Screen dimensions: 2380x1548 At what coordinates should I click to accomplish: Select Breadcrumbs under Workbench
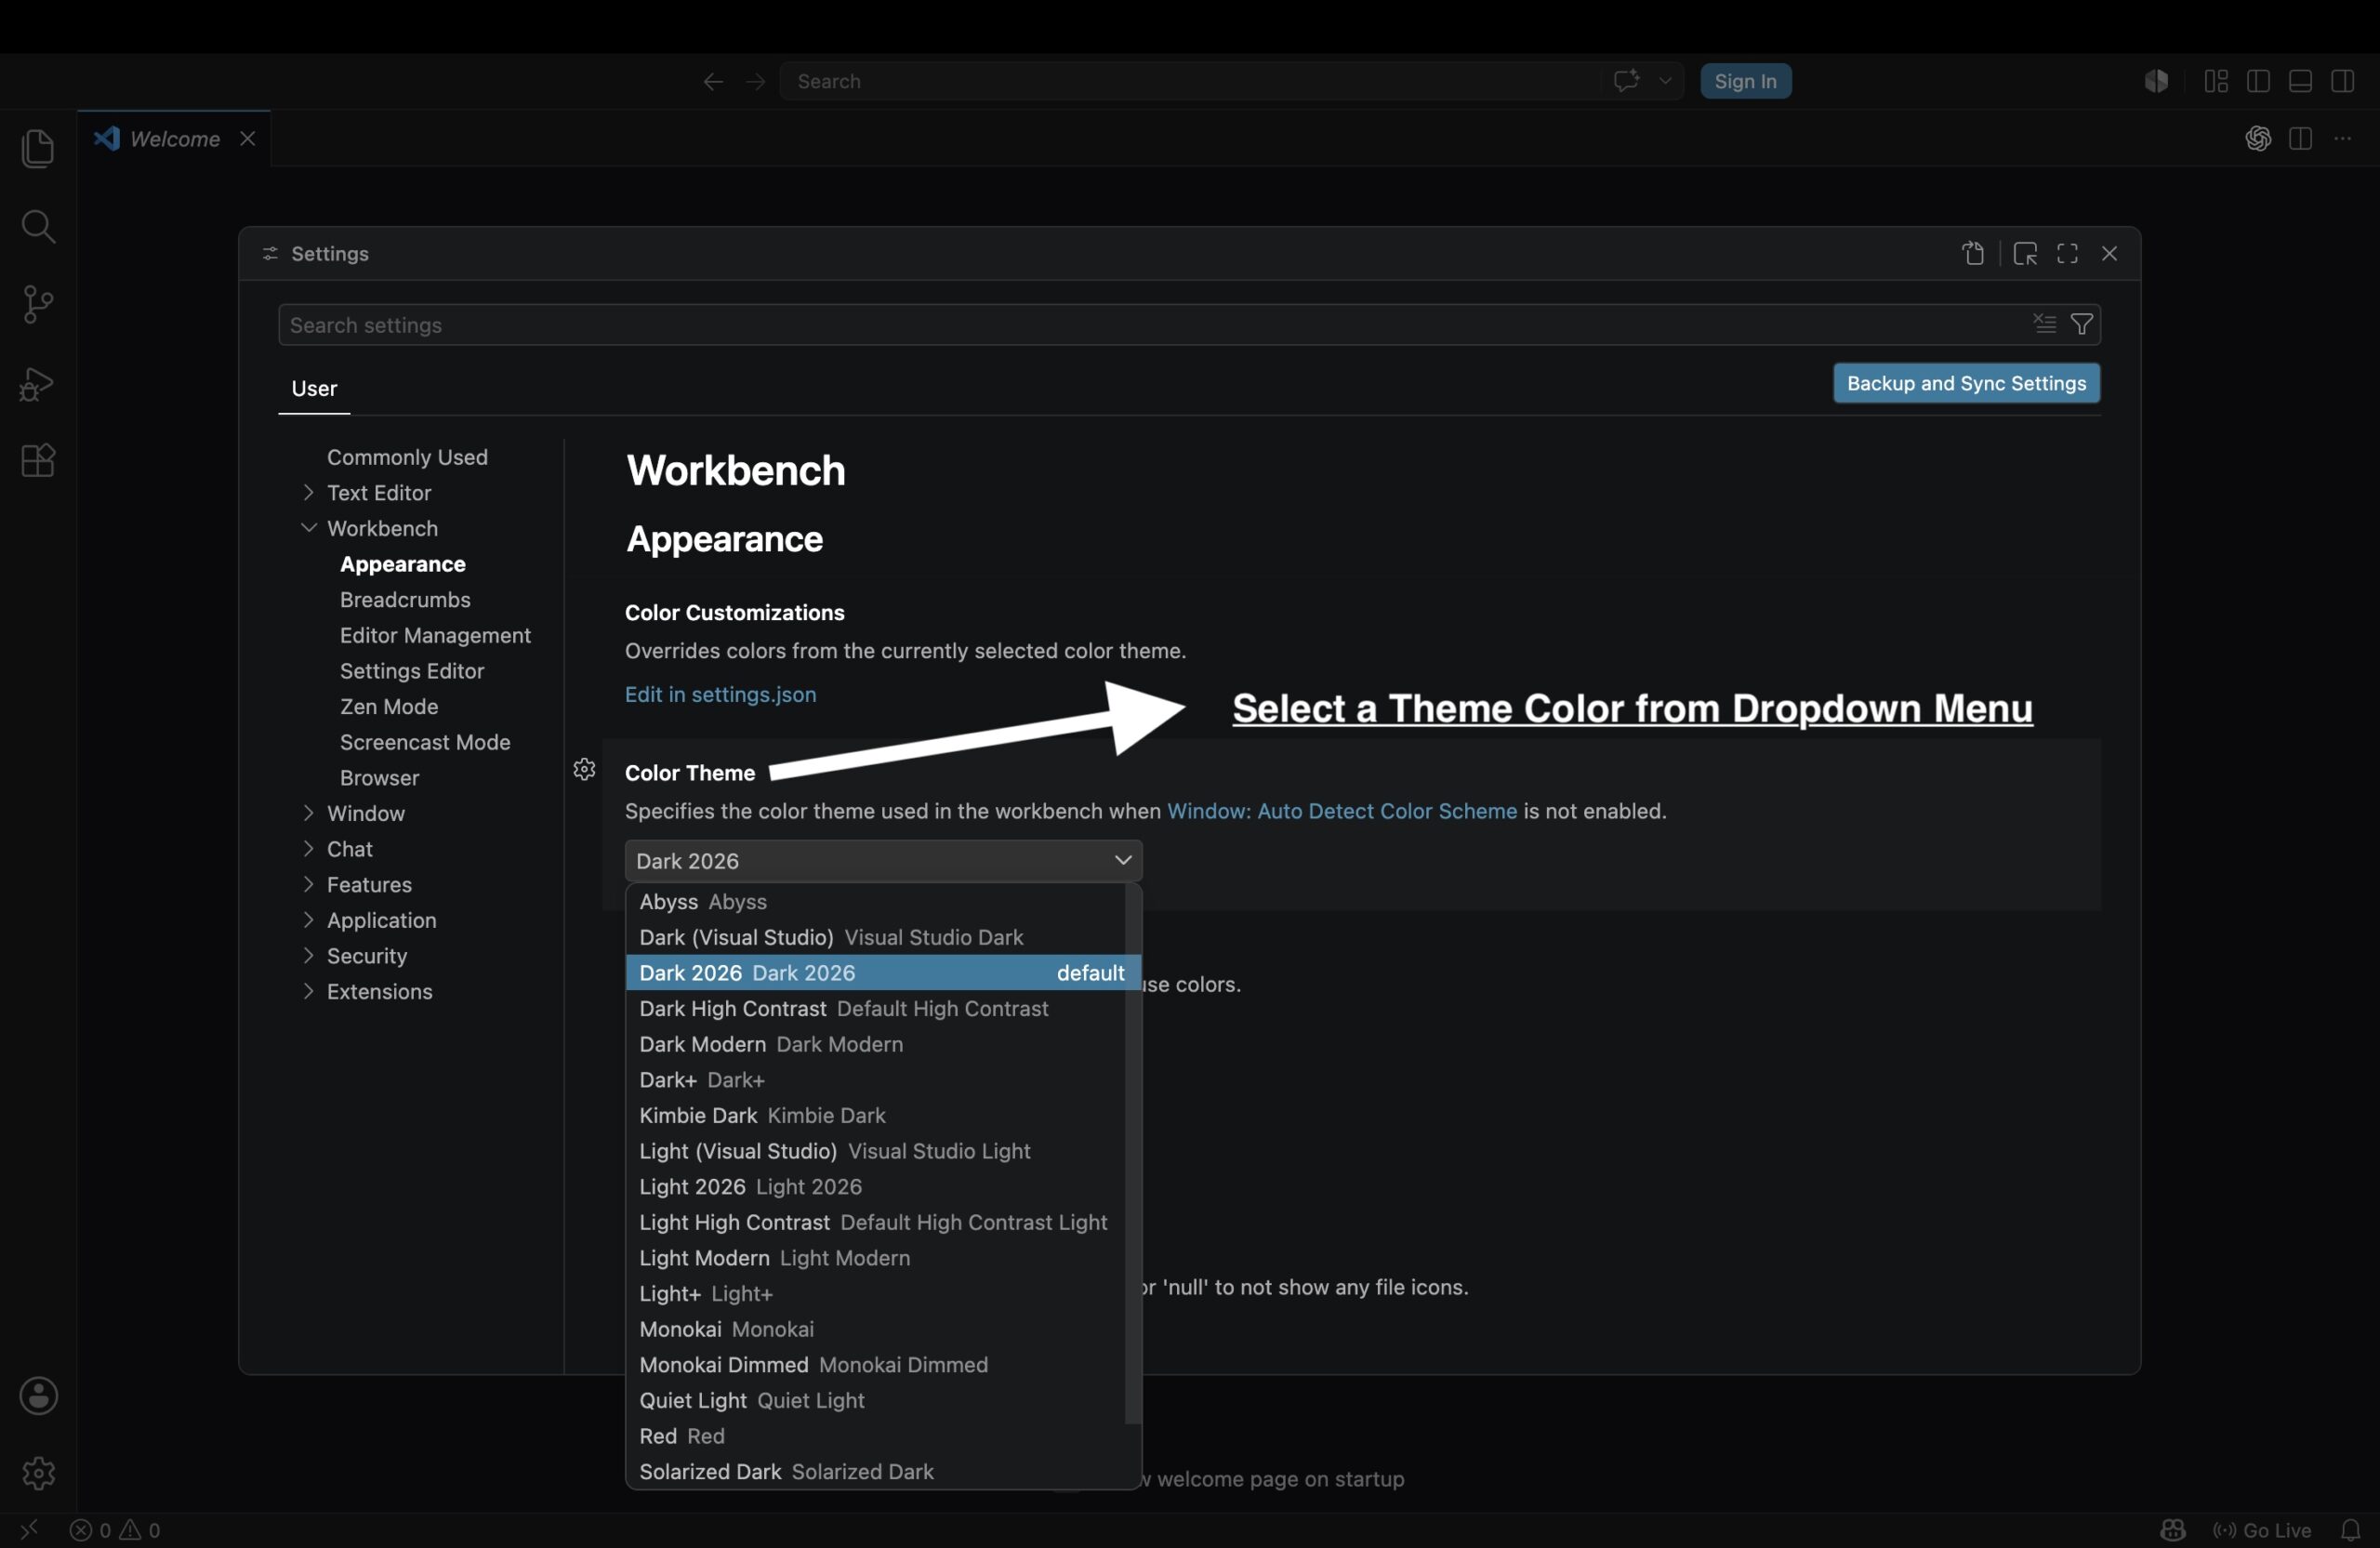405,600
